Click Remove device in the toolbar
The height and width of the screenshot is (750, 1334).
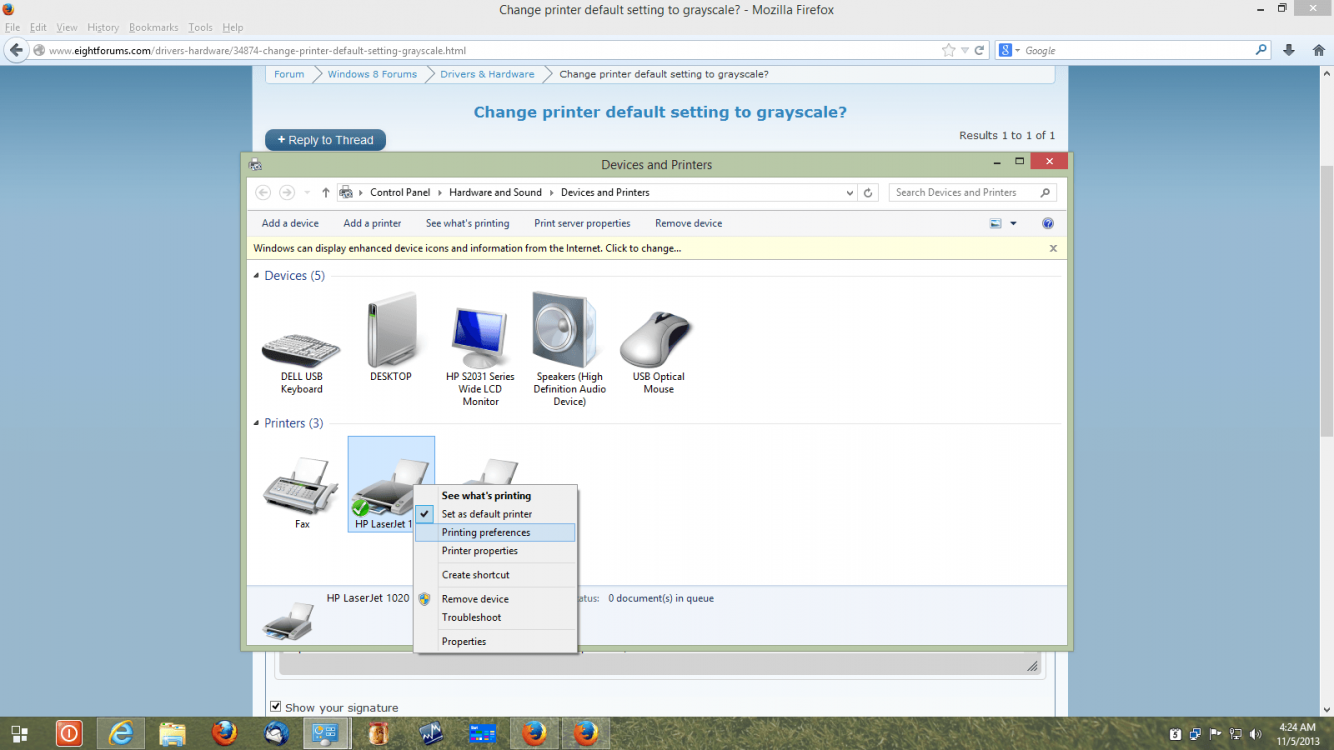[688, 224]
